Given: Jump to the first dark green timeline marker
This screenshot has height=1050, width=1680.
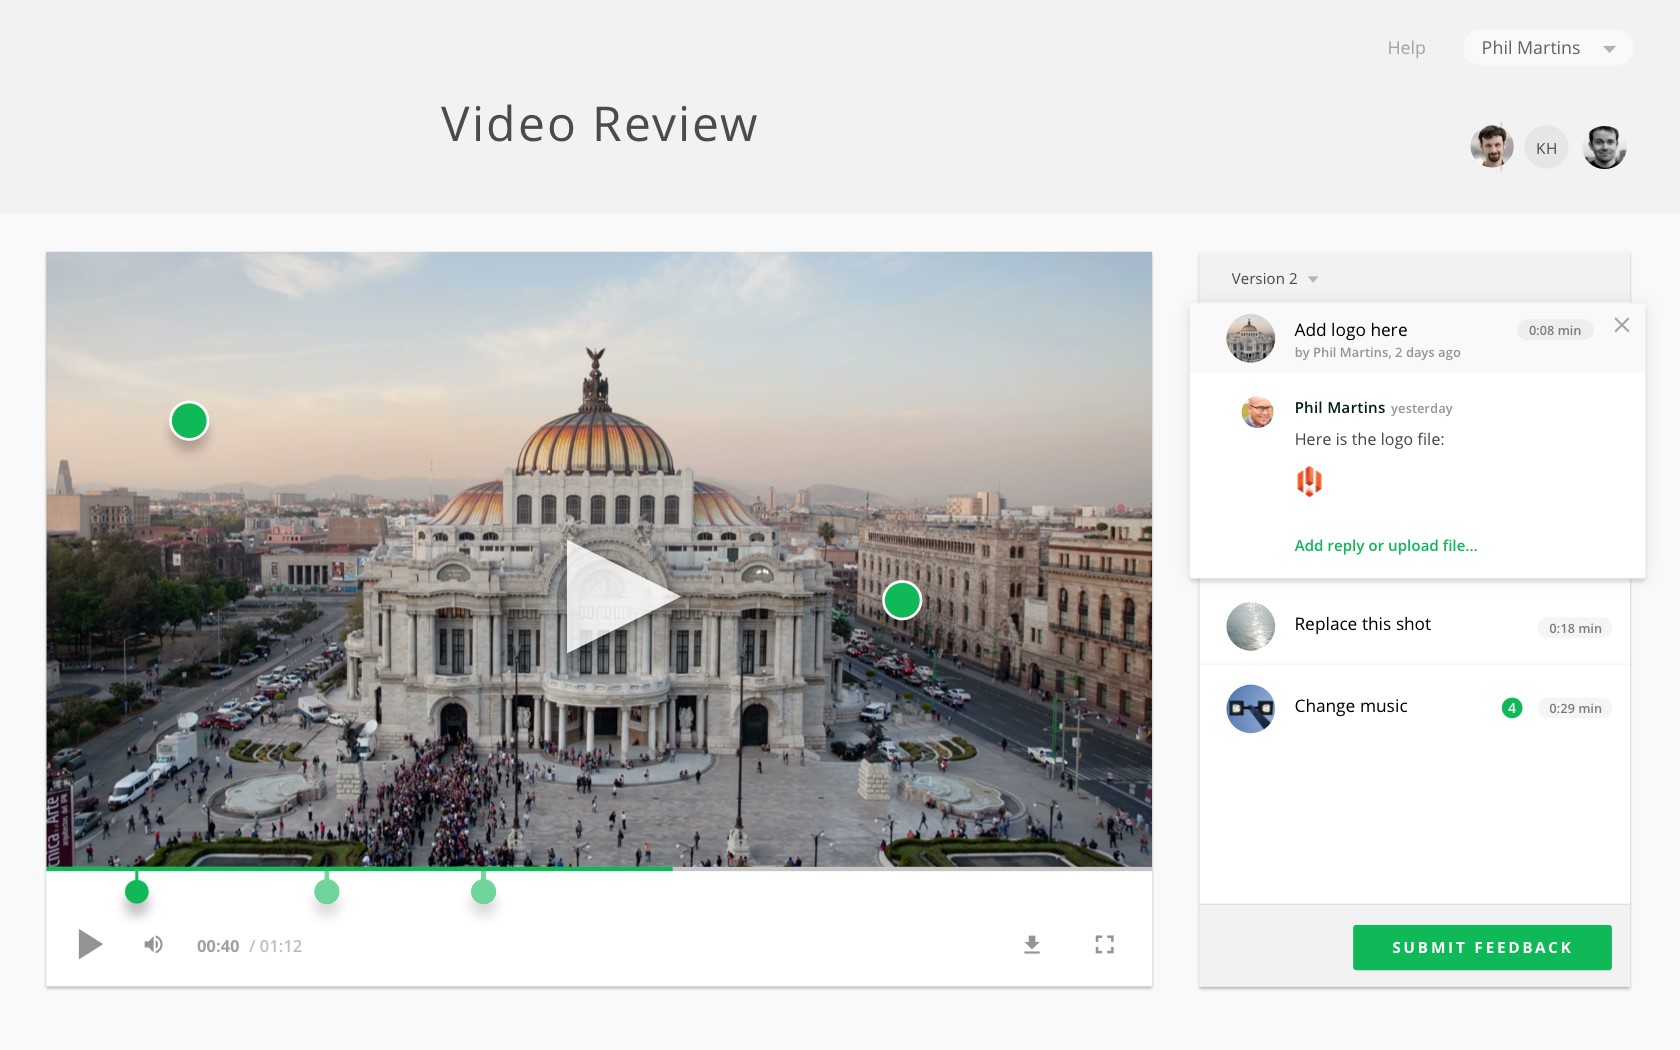Looking at the screenshot, I should click(x=137, y=891).
